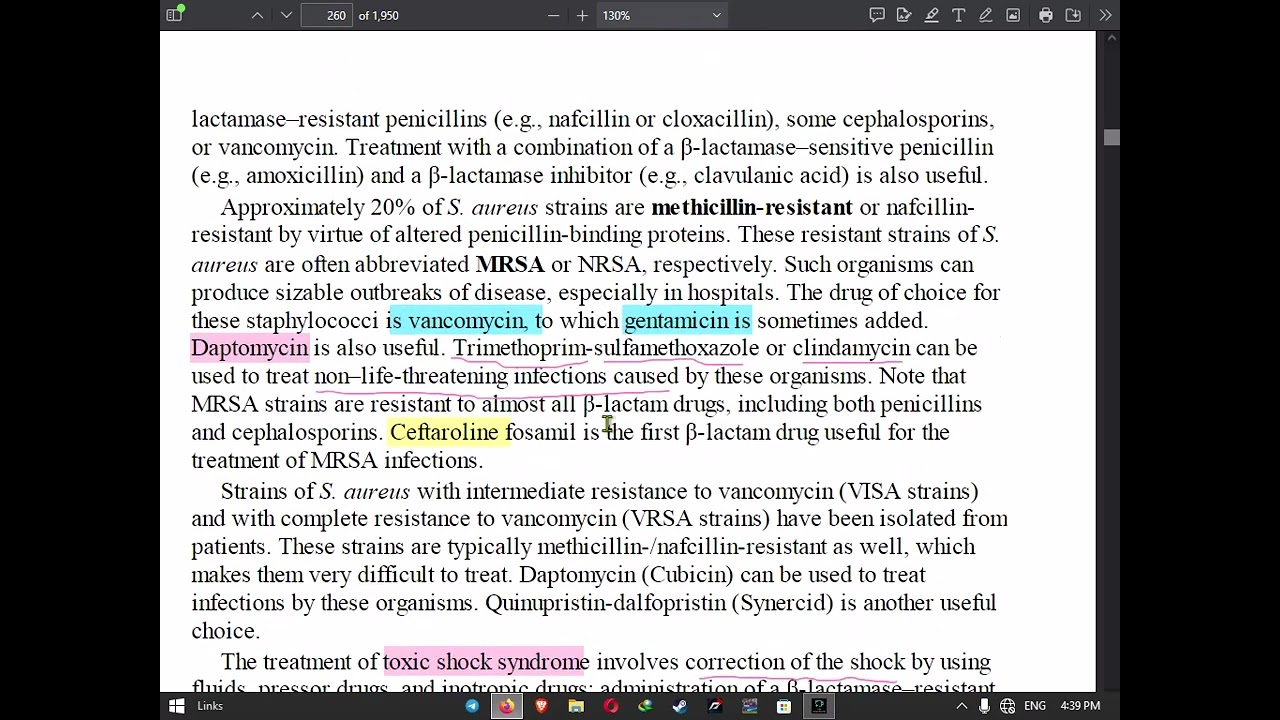
Task: Switch to Firefox in the taskbar
Action: tap(507, 706)
